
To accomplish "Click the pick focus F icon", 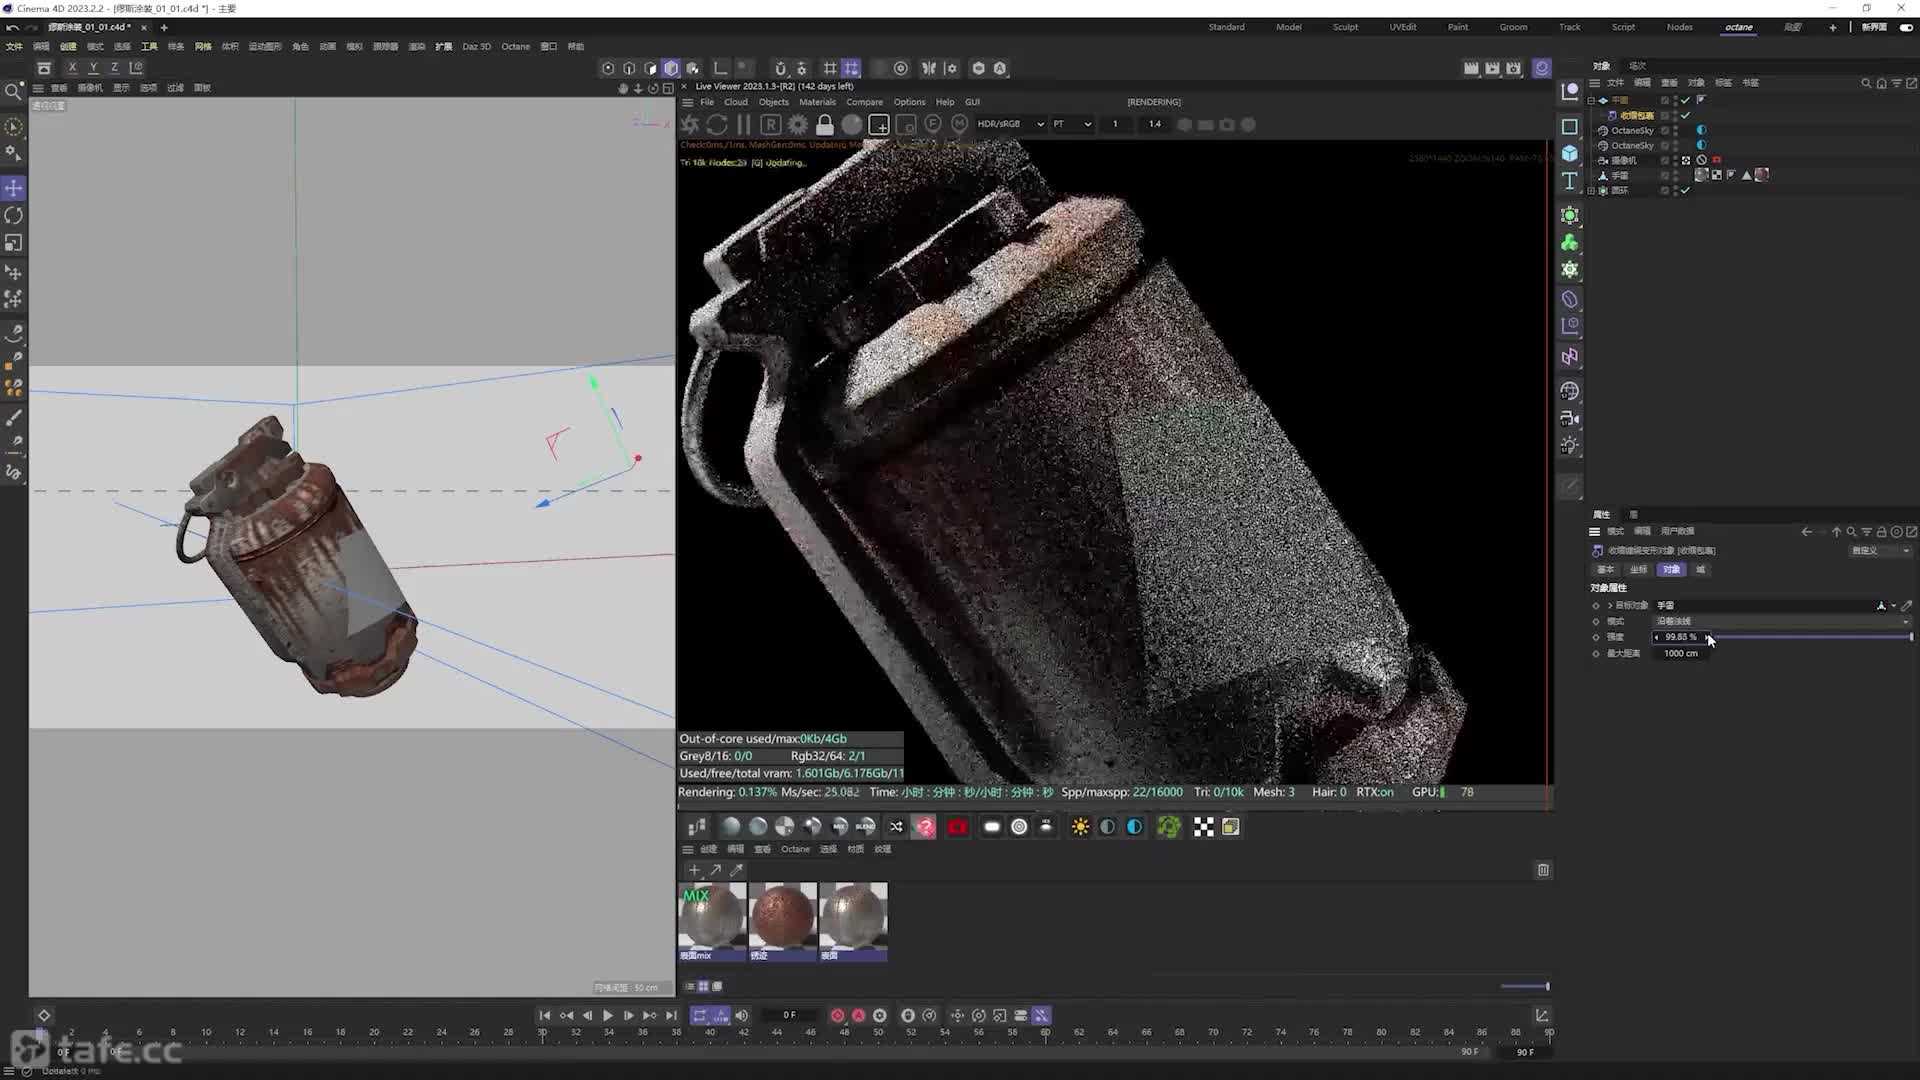I will pyautogui.click(x=933, y=124).
